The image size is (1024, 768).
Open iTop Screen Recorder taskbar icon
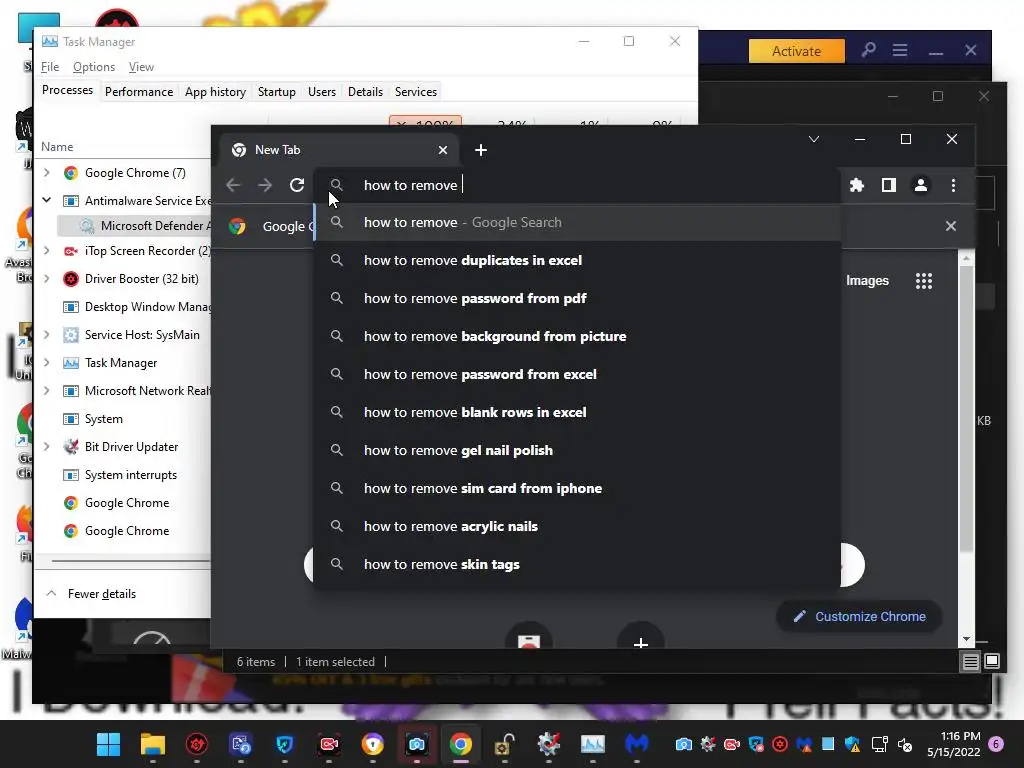pos(328,744)
